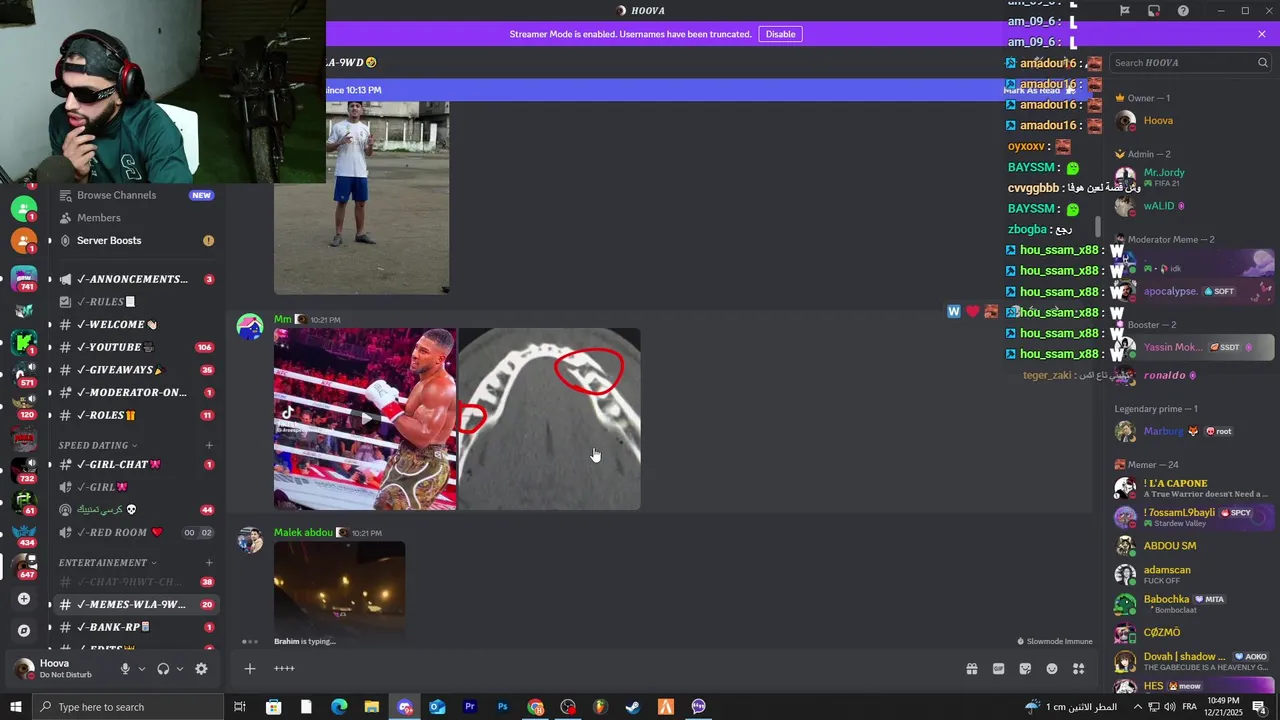Open the BANK-RP channel
Viewport: 1280px width, 720px height.
136,627
